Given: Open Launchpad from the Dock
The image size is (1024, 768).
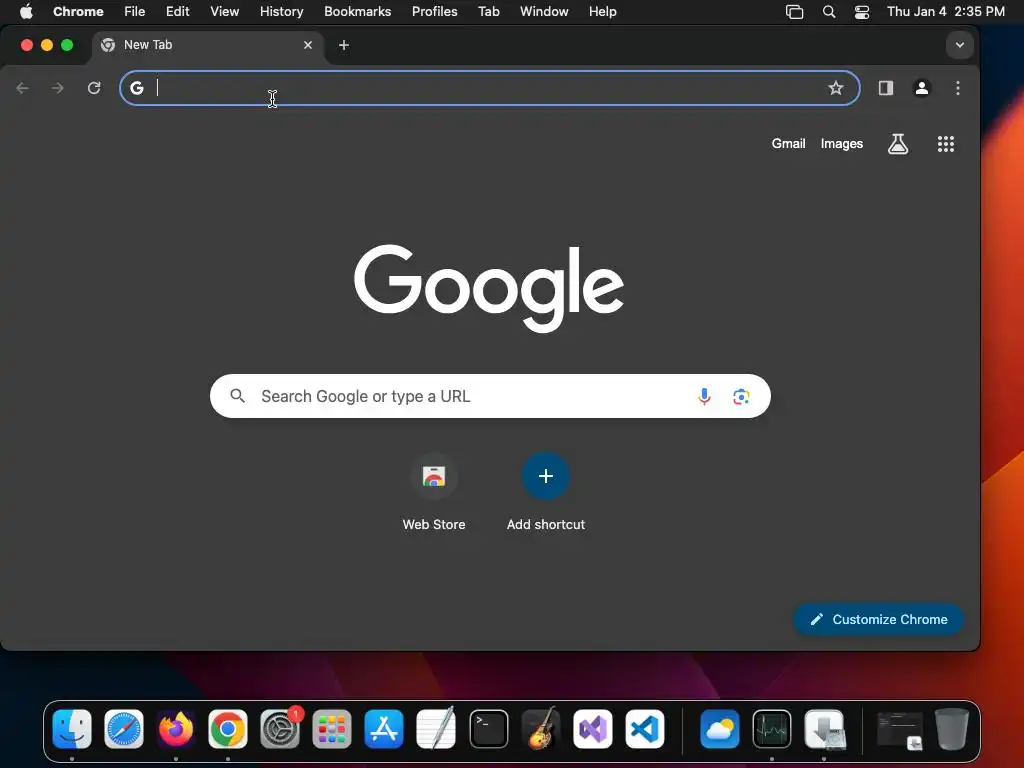Looking at the screenshot, I should (332, 729).
